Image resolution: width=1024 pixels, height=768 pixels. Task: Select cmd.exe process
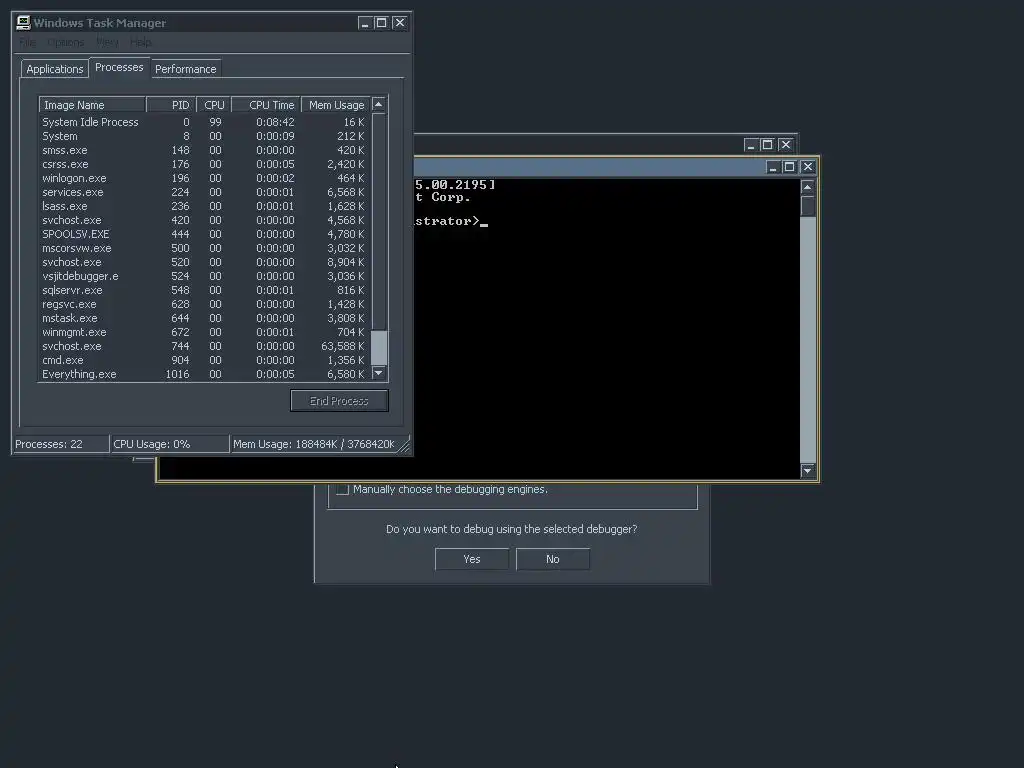point(204,360)
